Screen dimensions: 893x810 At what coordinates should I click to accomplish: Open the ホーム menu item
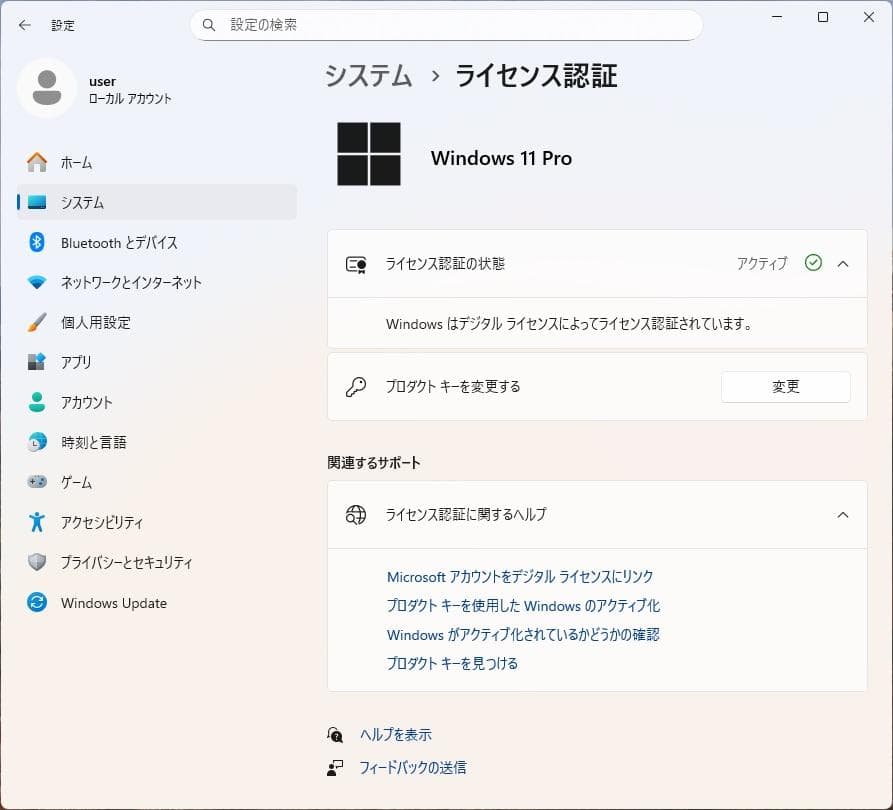pyautogui.click(x=157, y=163)
